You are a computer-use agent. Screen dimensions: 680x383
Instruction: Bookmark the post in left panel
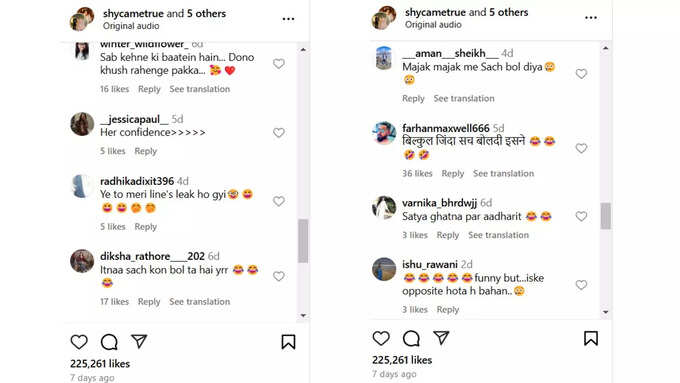click(x=288, y=342)
